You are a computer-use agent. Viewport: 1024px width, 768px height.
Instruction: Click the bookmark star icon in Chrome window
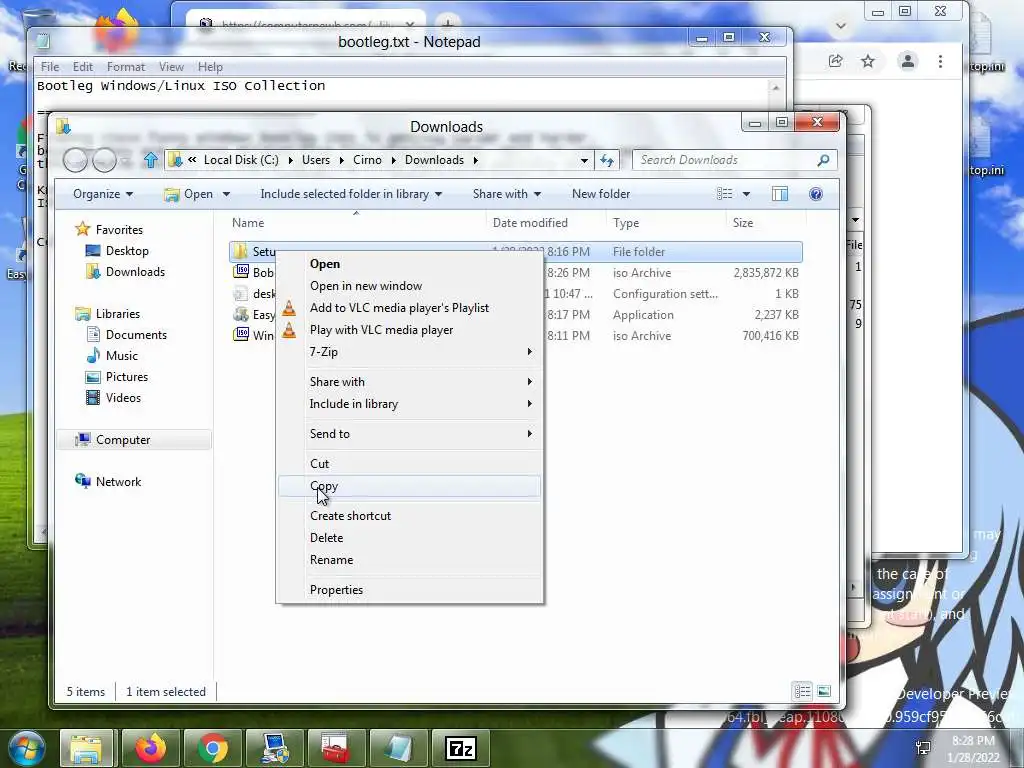(867, 61)
